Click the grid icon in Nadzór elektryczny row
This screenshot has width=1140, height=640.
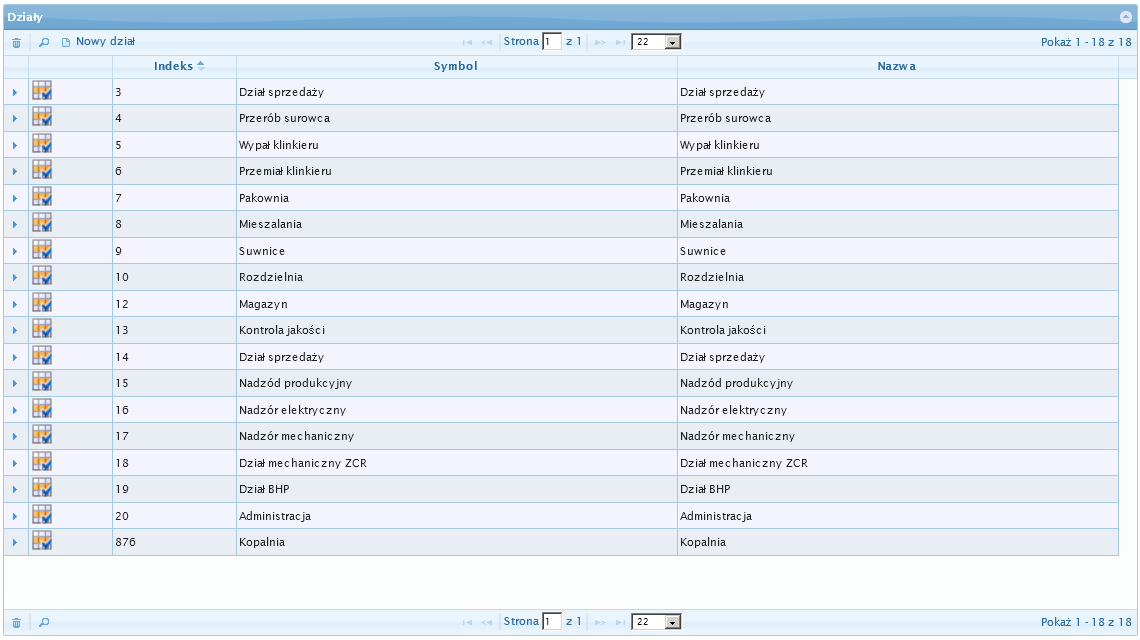pos(42,409)
